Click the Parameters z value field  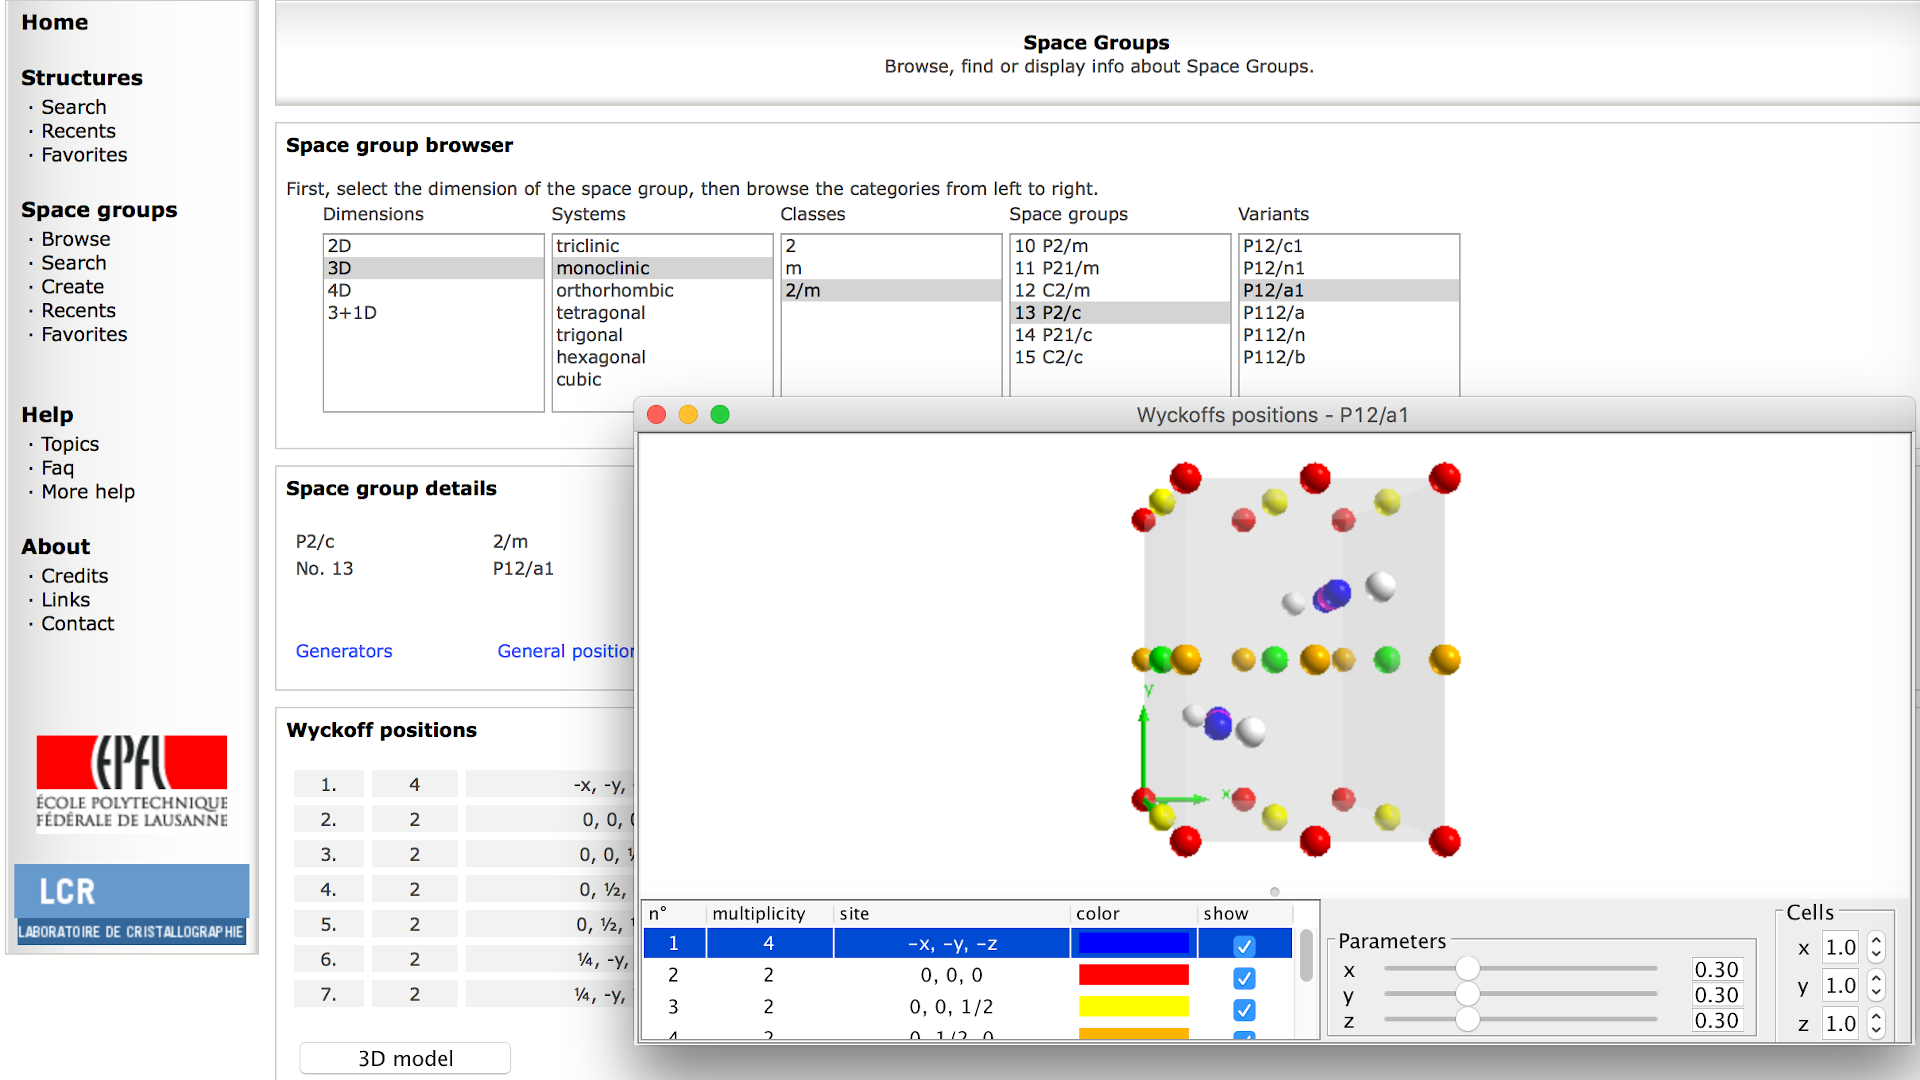pyautogui.click(x=1716, y=1021)
